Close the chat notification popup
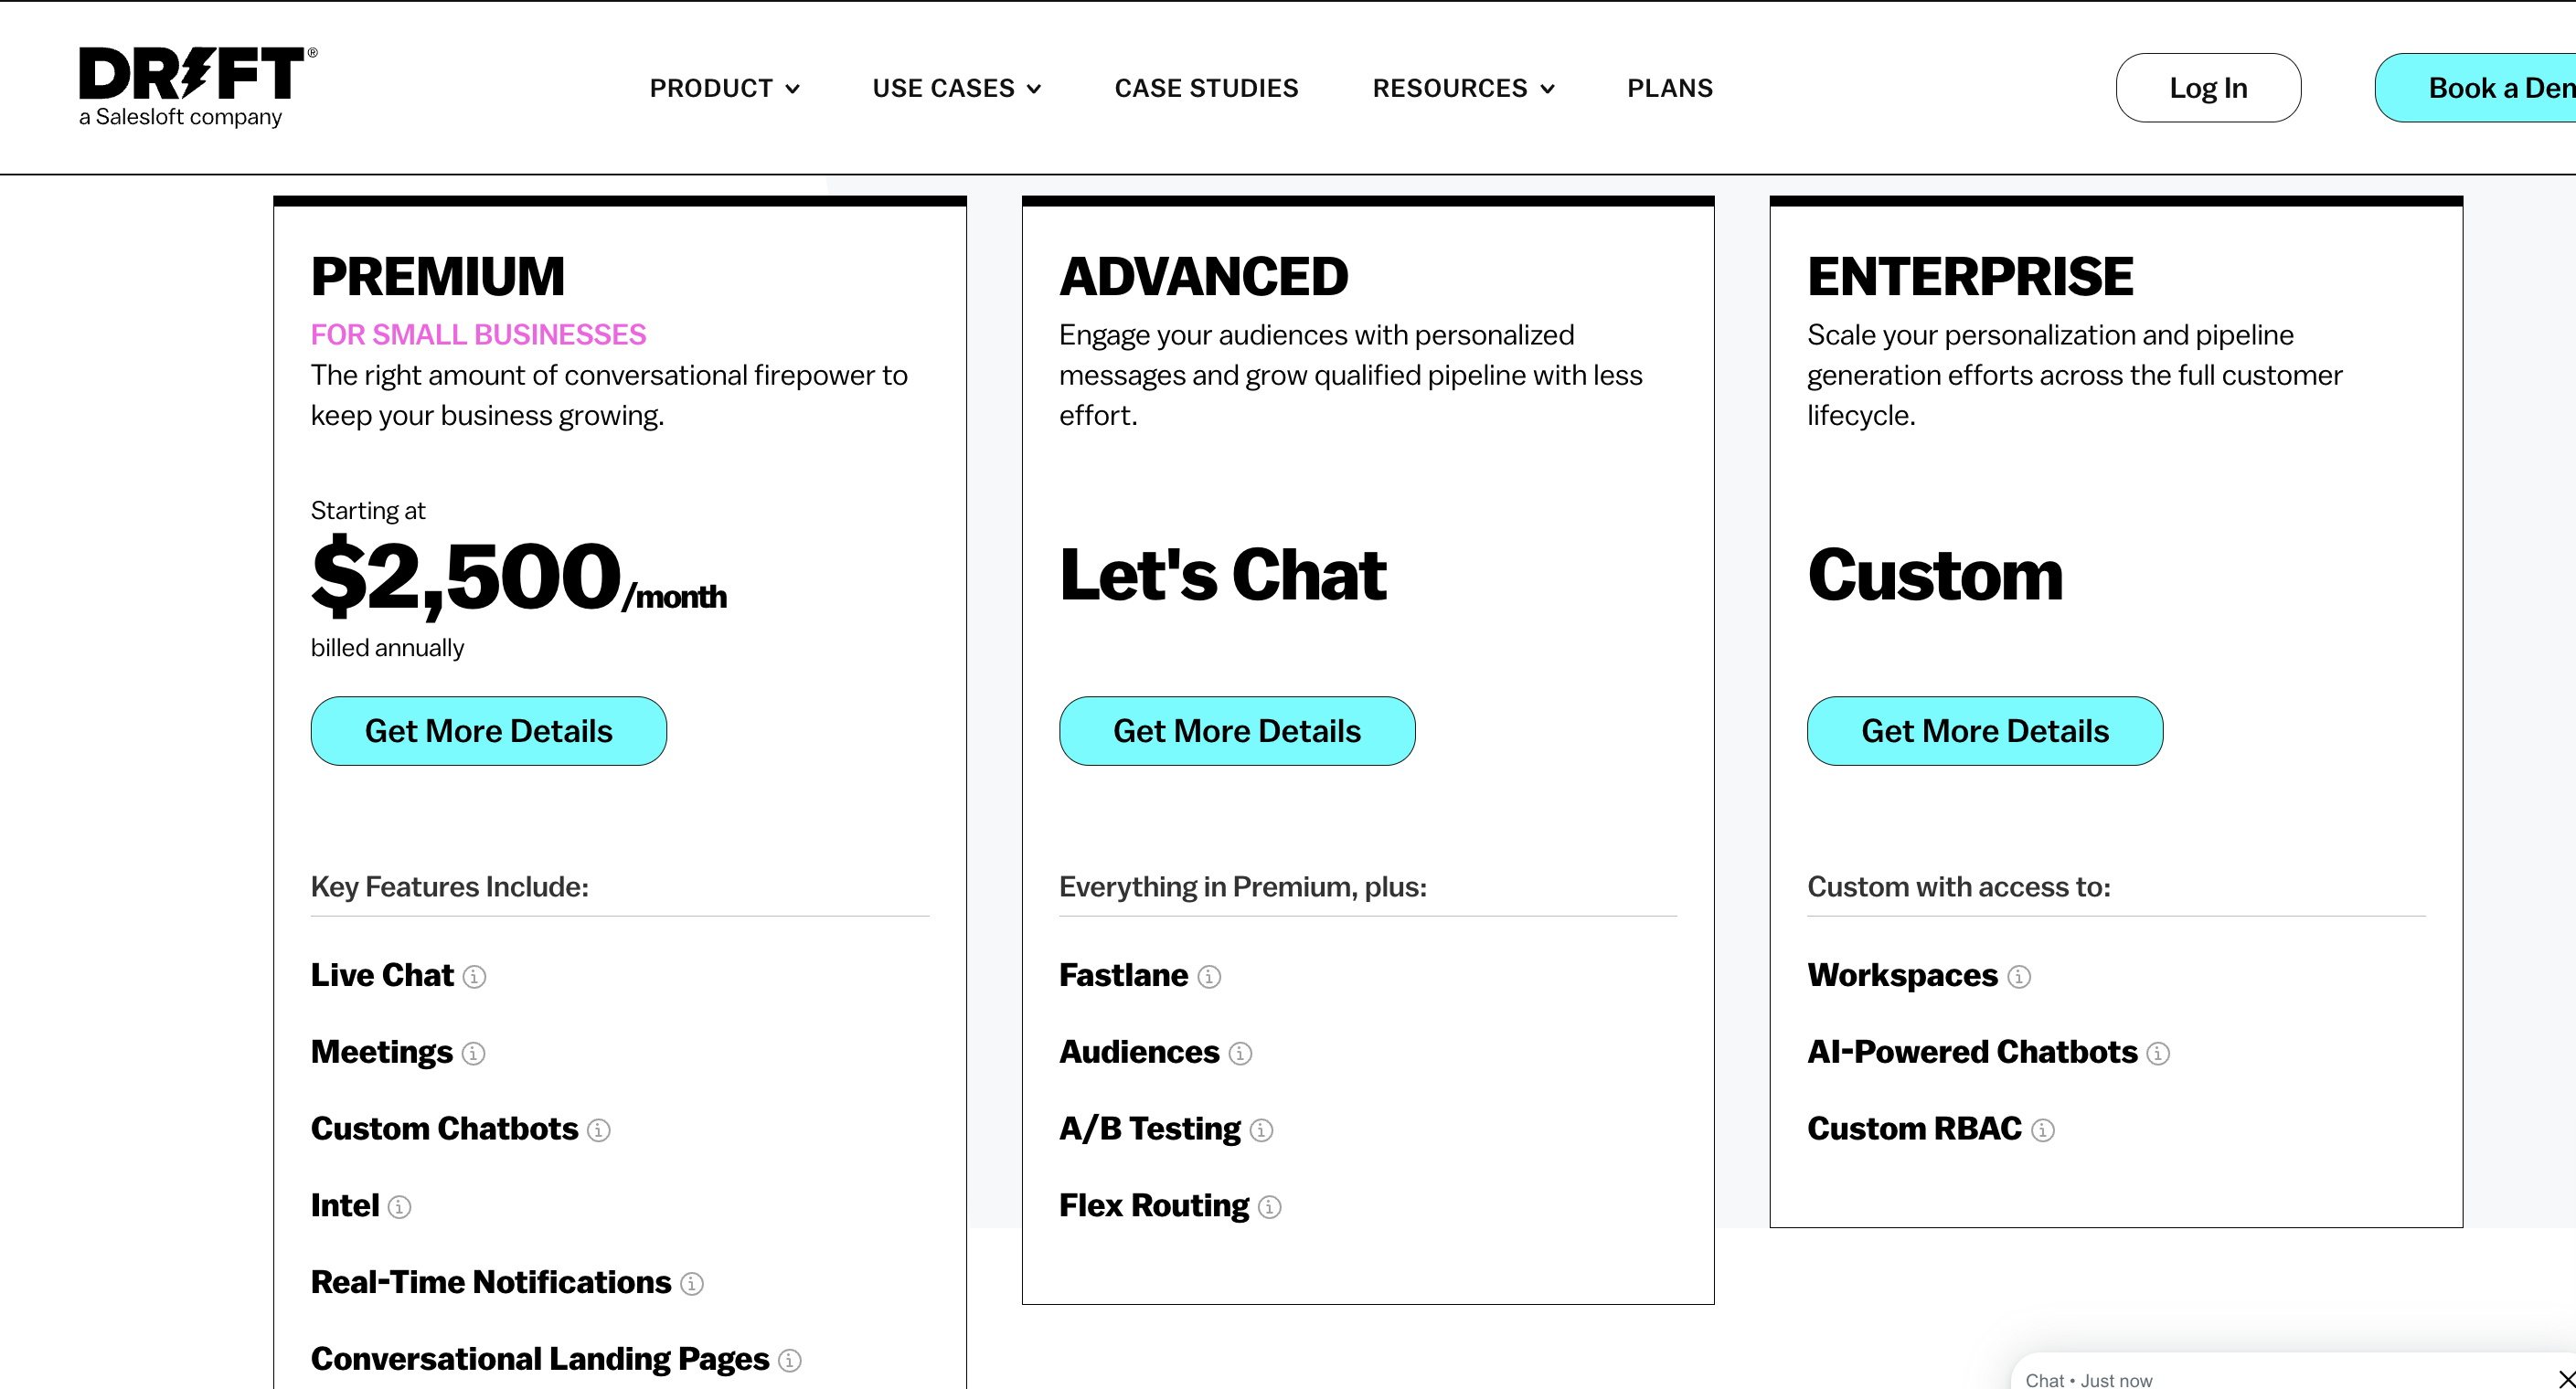This screenshot has width=2576, height=1389. pos(2566,1379)
